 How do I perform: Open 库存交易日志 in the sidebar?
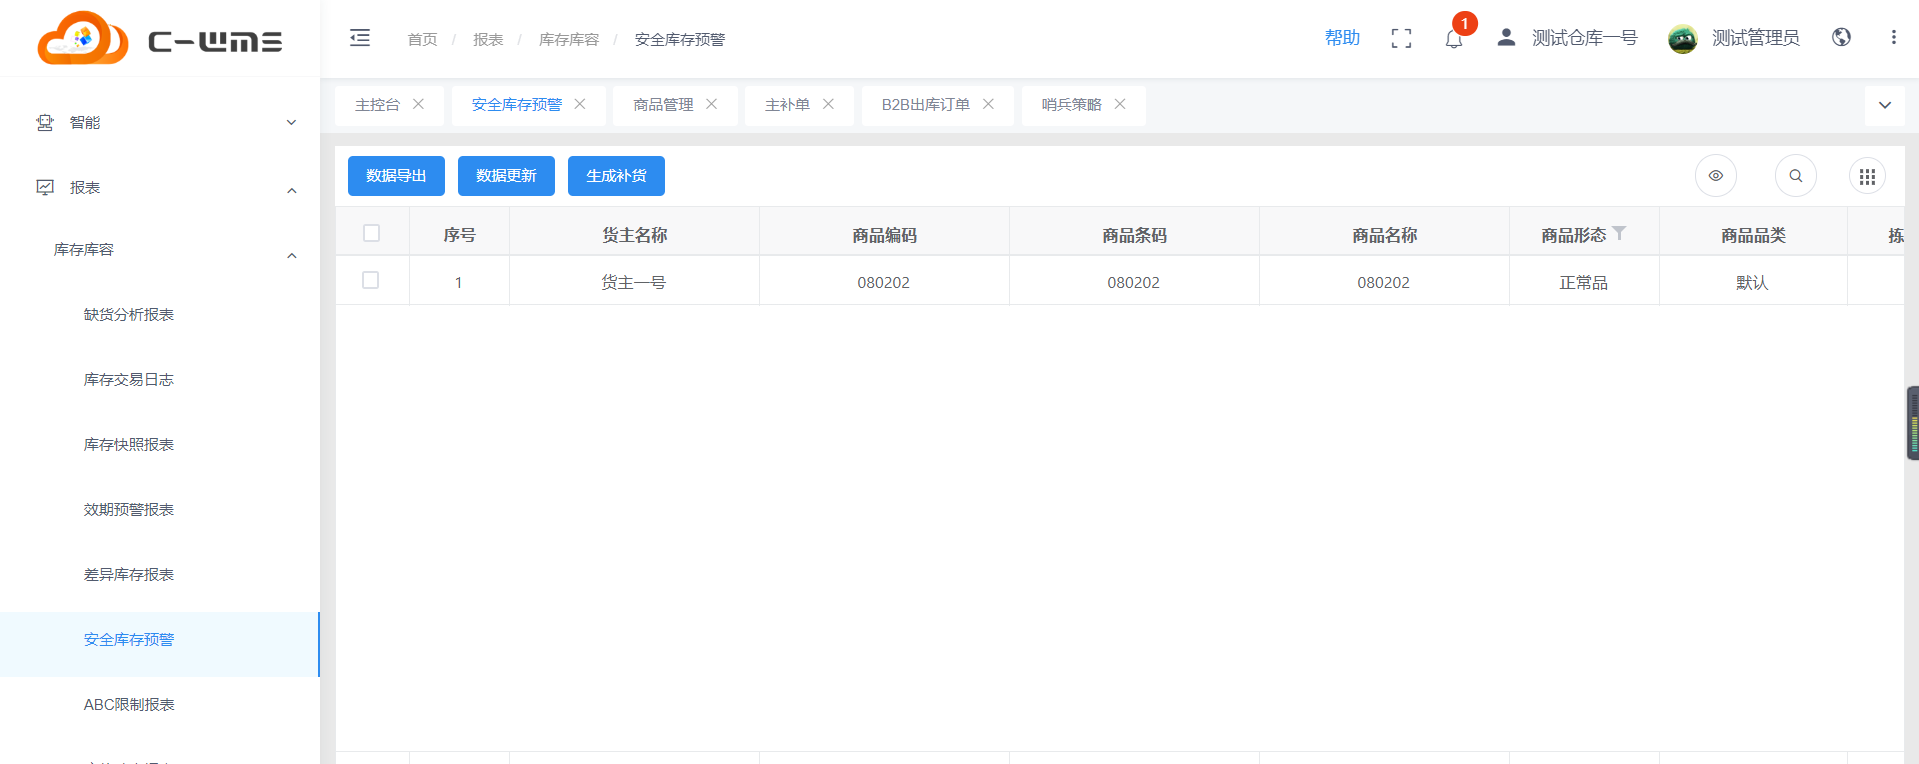[x=129, y=379]
